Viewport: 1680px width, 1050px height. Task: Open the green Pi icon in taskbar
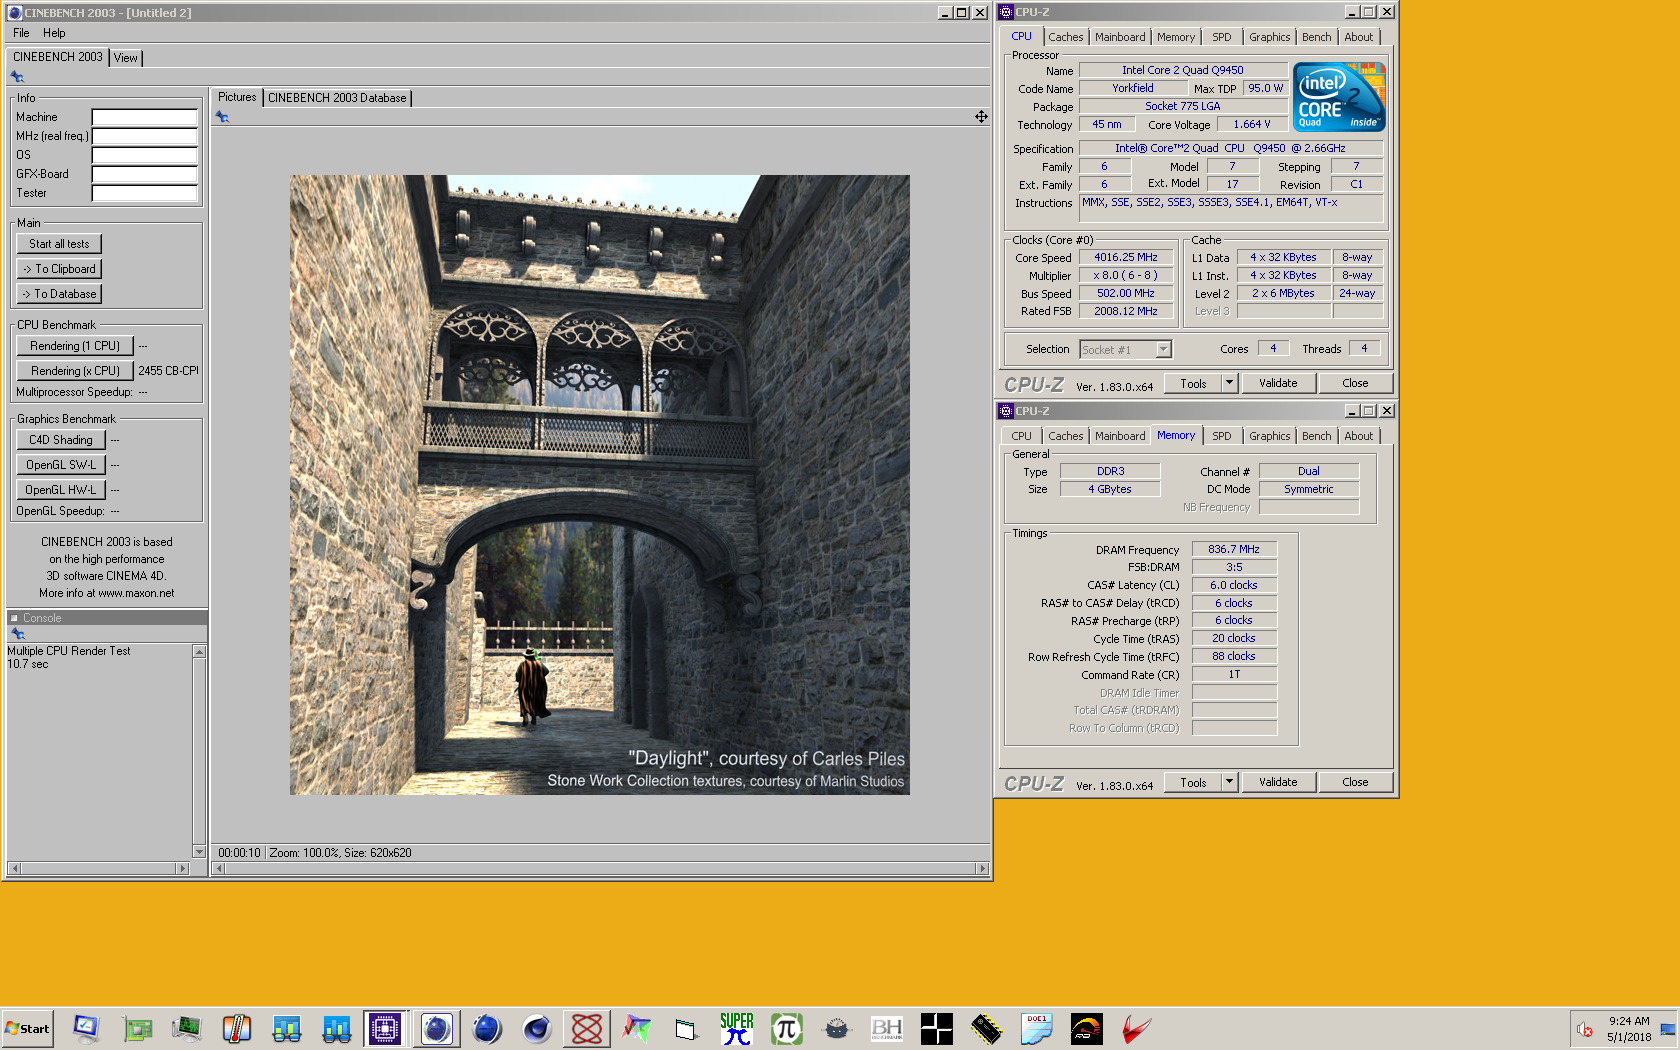tap(787, 1028)
